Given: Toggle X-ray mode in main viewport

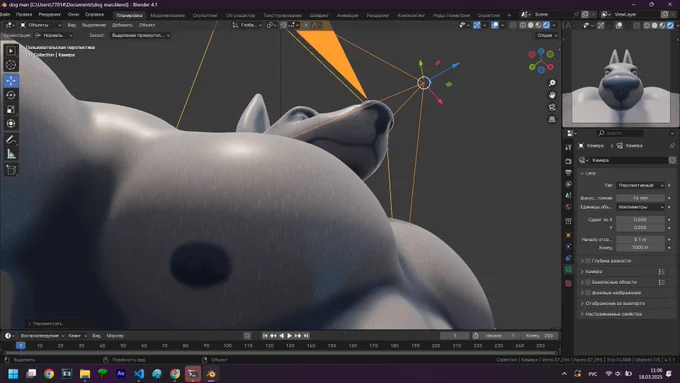Looking at the screenshot, I should [x=513, y=25].
